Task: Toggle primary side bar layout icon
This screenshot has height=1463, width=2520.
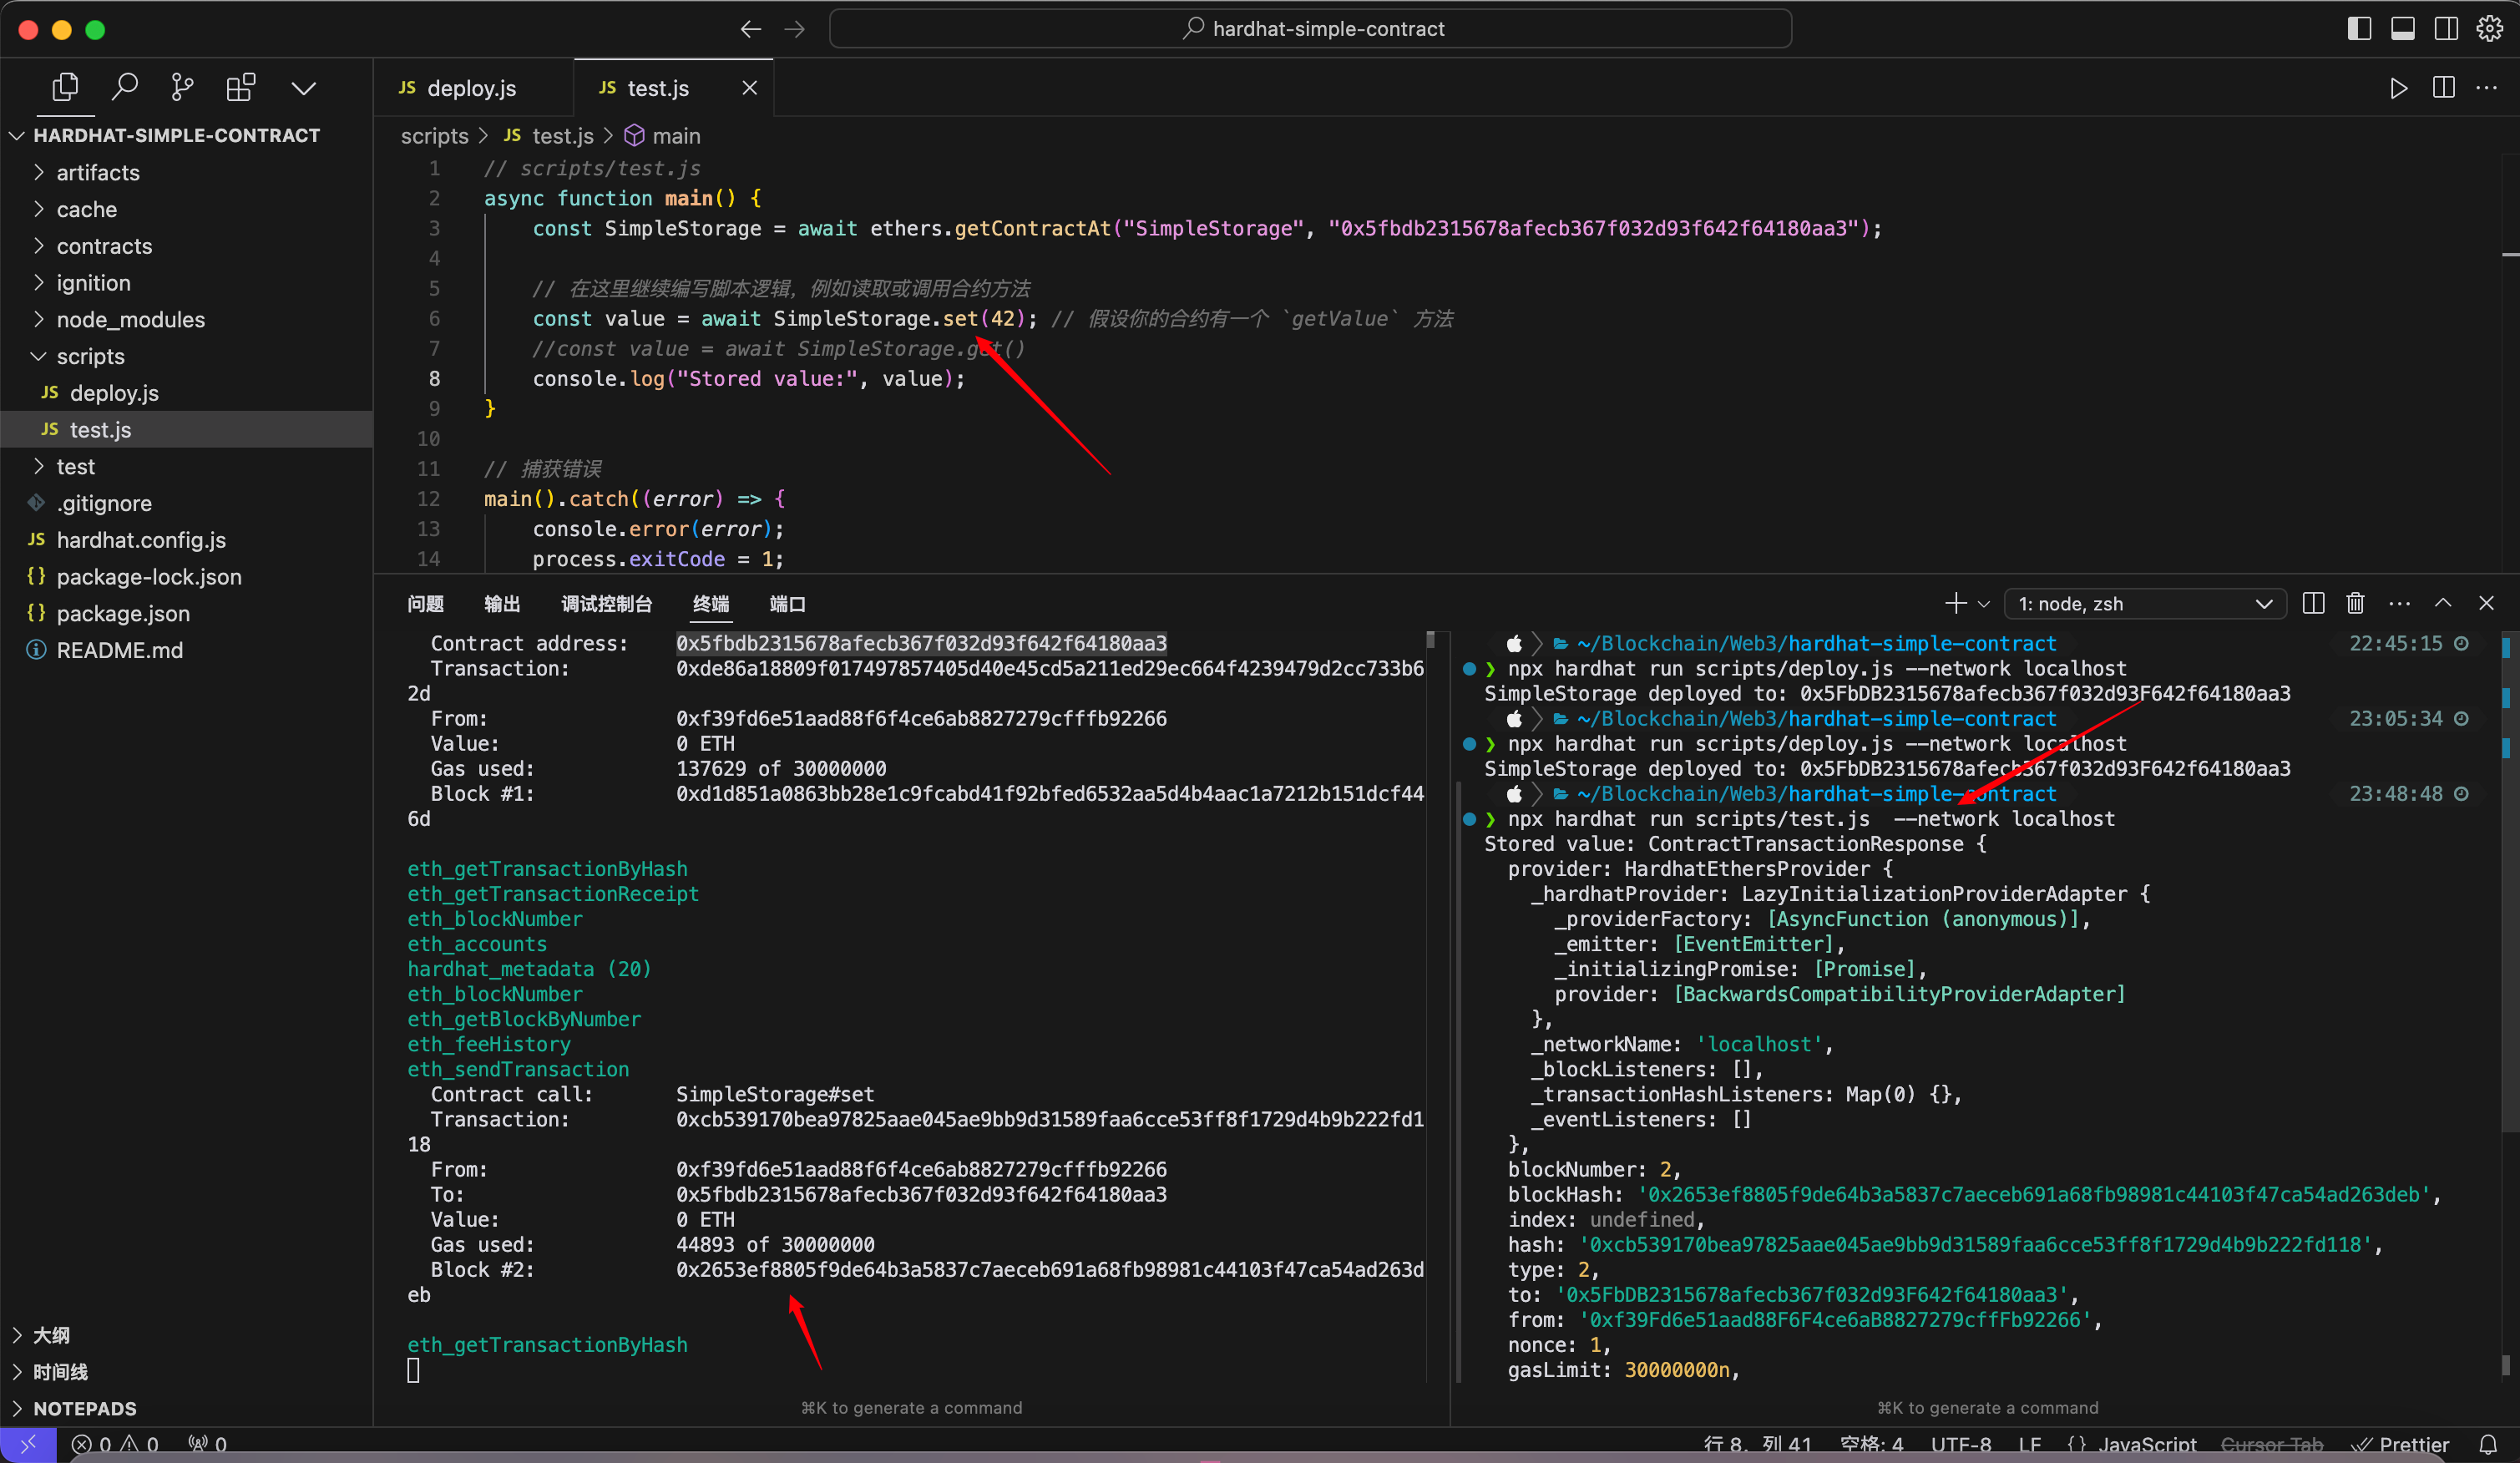Action: click(2359, 29)
